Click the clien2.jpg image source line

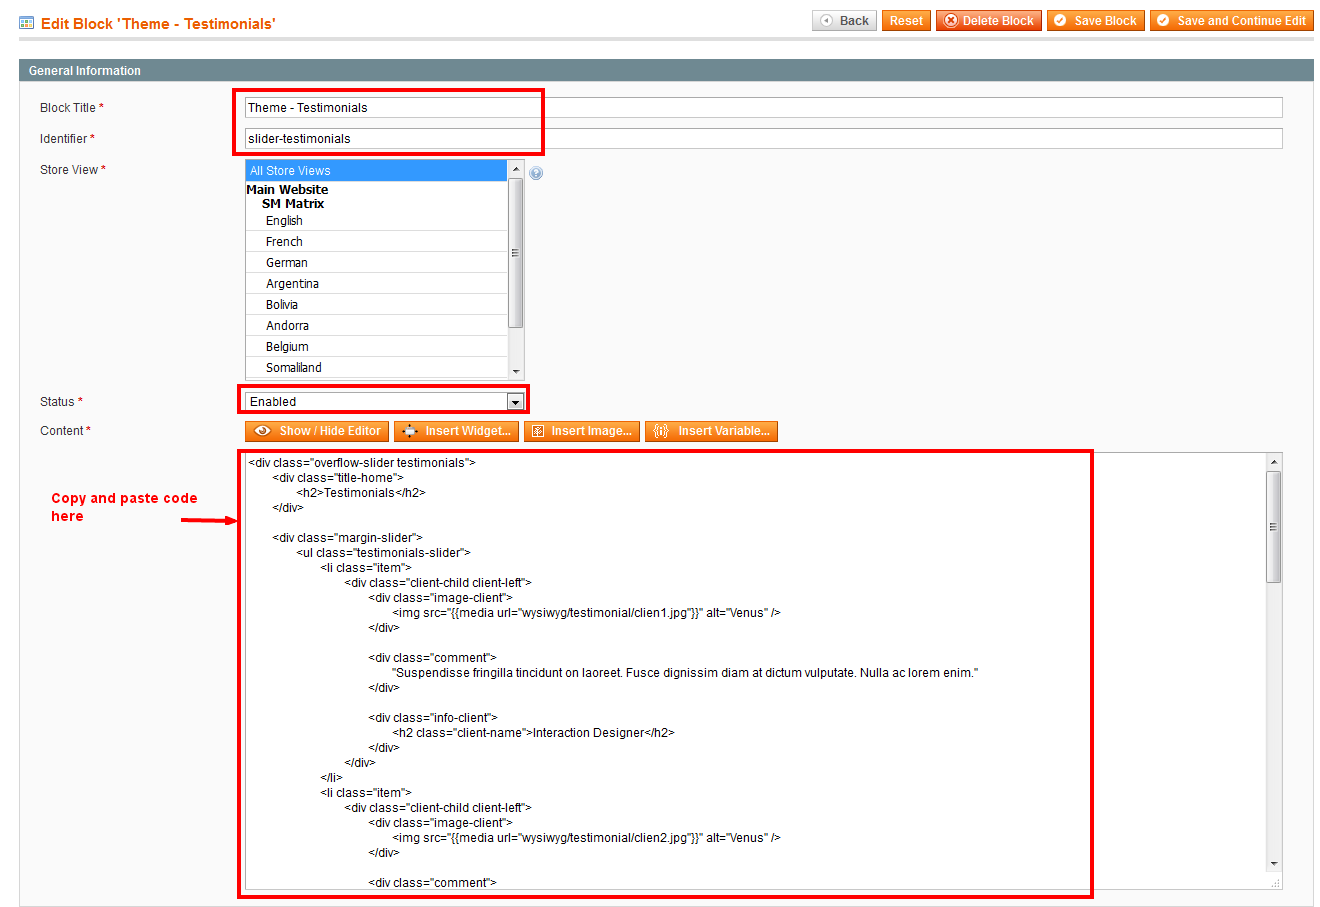coord(586,838)
